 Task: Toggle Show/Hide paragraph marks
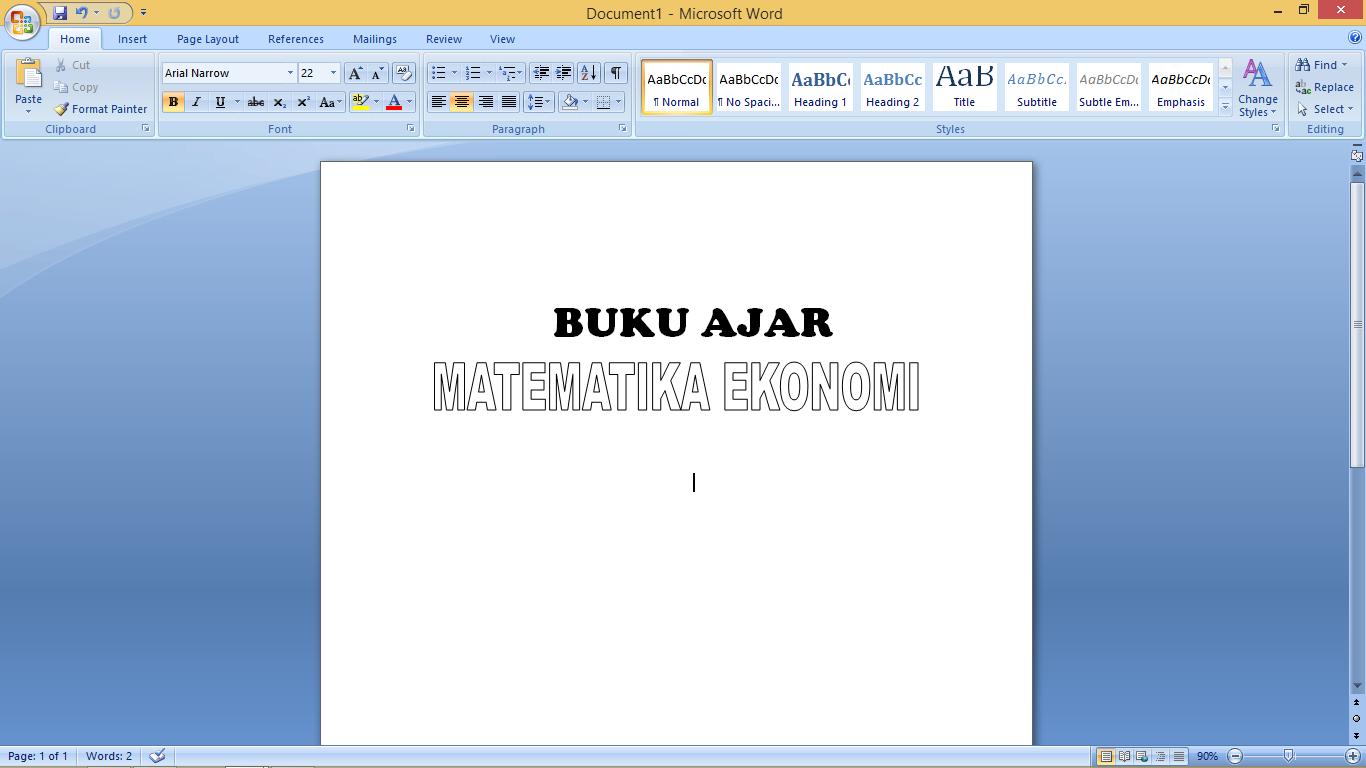(616, 73)
